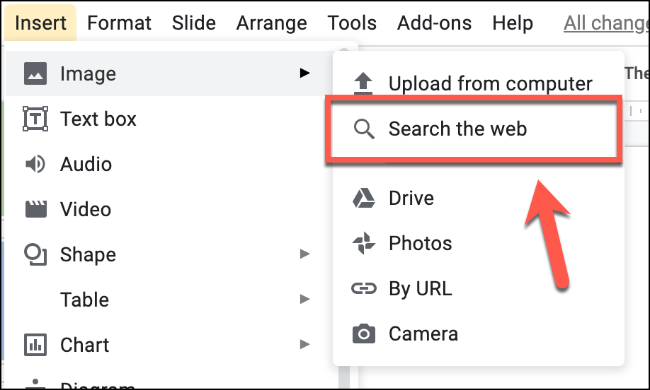Click the Chart bar icon
Viewport: 650px width, 390px height.
click(35, 345)
